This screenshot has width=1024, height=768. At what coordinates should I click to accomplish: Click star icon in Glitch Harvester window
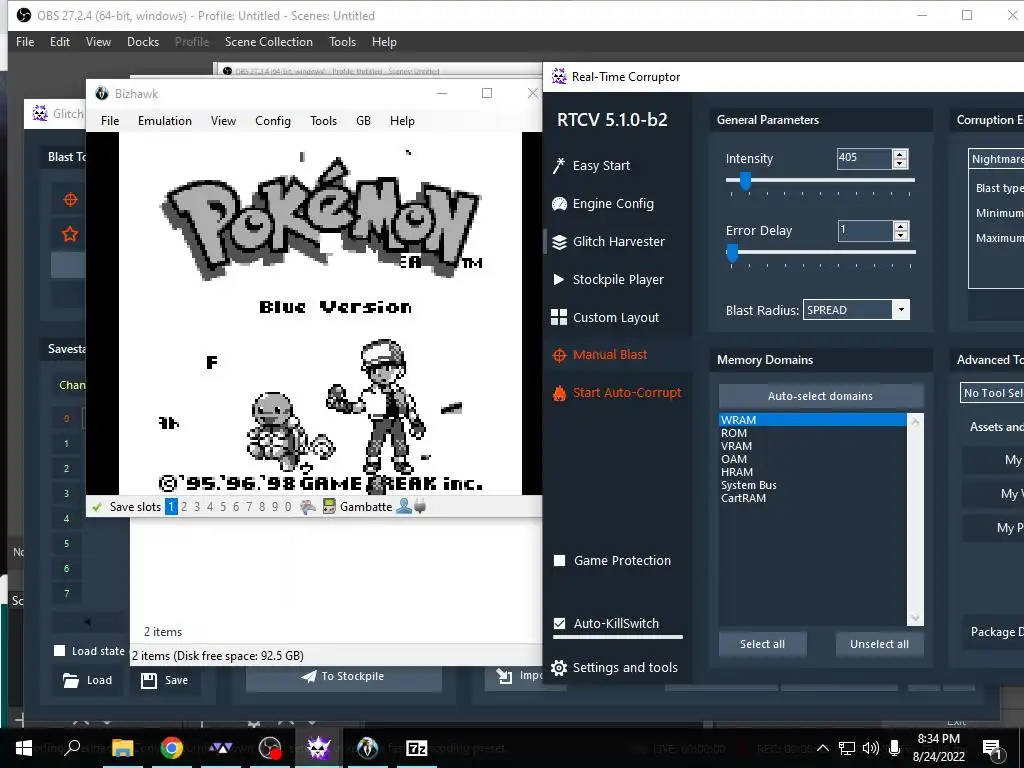point(70,234)
